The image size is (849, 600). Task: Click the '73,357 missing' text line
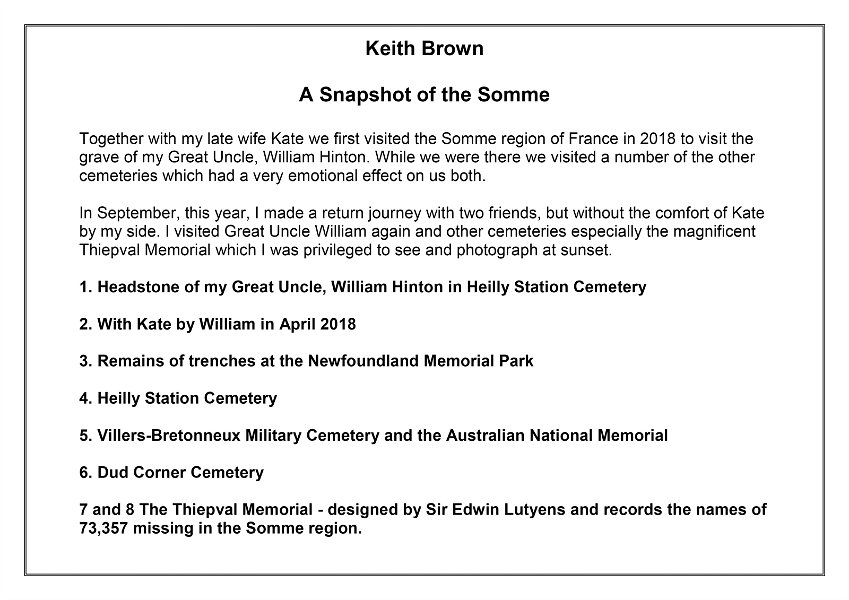click(x=220, y=529)
